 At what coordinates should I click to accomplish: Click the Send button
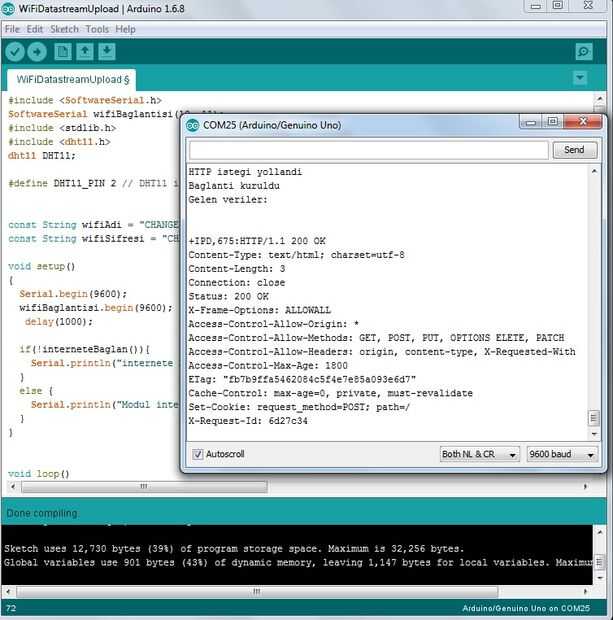[x=574, y=150]
